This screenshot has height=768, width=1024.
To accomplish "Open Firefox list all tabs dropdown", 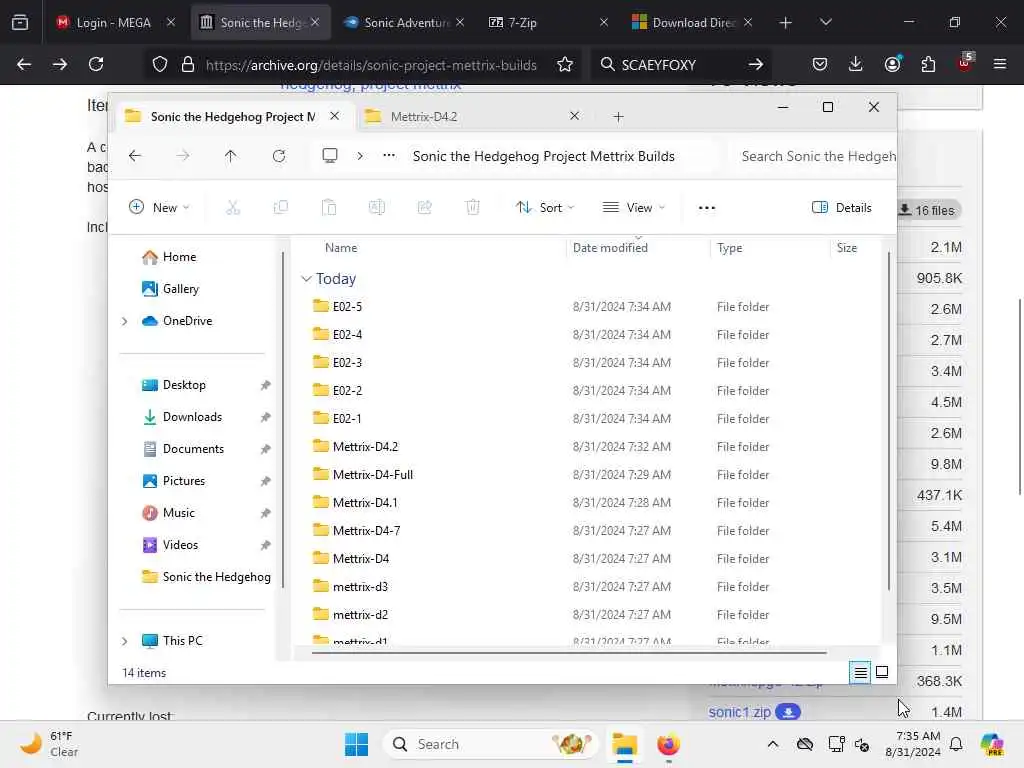I will pos(825,22).
